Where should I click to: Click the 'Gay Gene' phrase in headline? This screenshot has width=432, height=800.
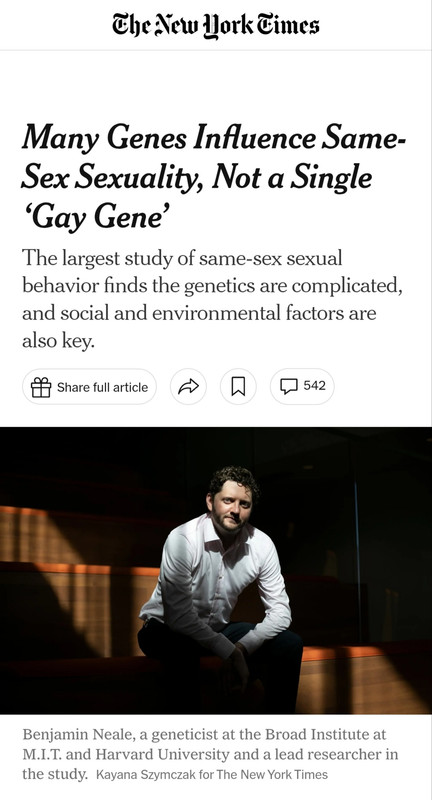coord(96,218)
